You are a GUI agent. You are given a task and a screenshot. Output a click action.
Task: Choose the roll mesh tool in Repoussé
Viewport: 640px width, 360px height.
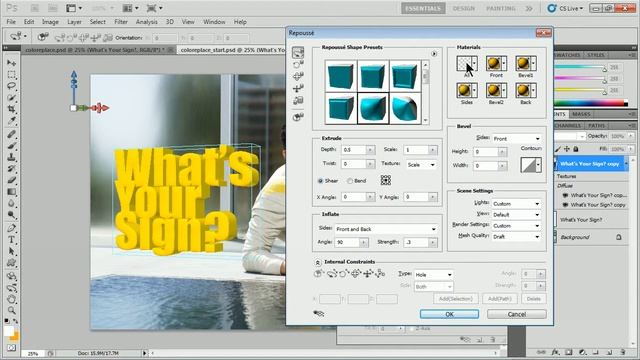298,64
